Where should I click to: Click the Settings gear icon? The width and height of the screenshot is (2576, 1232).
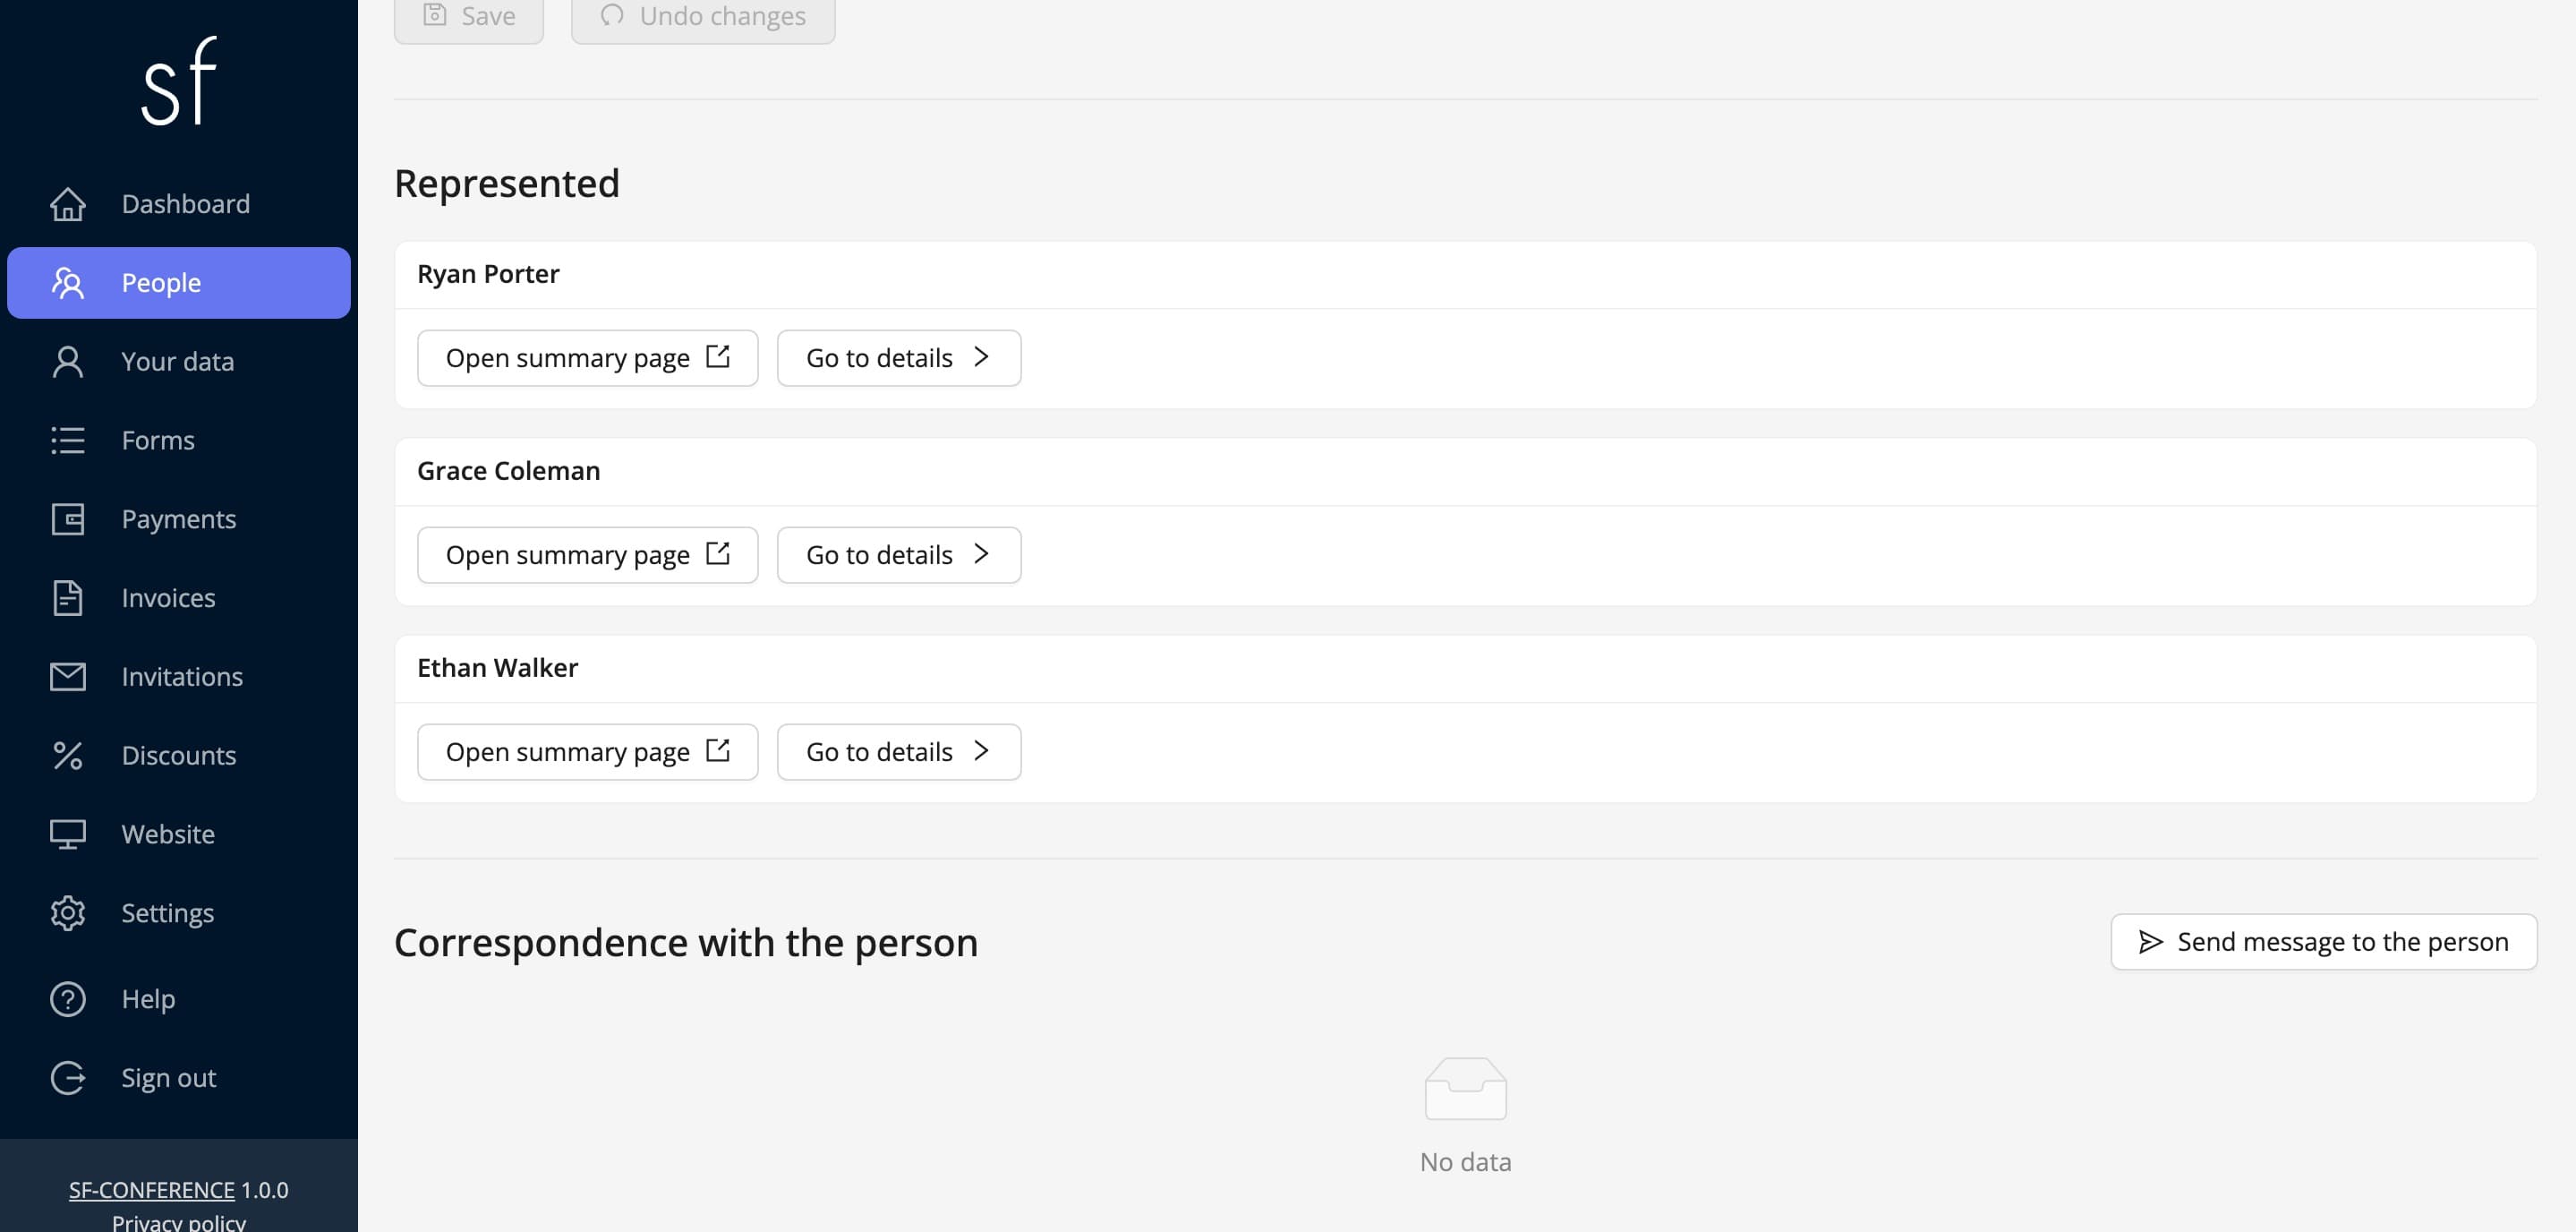(68, 914)
